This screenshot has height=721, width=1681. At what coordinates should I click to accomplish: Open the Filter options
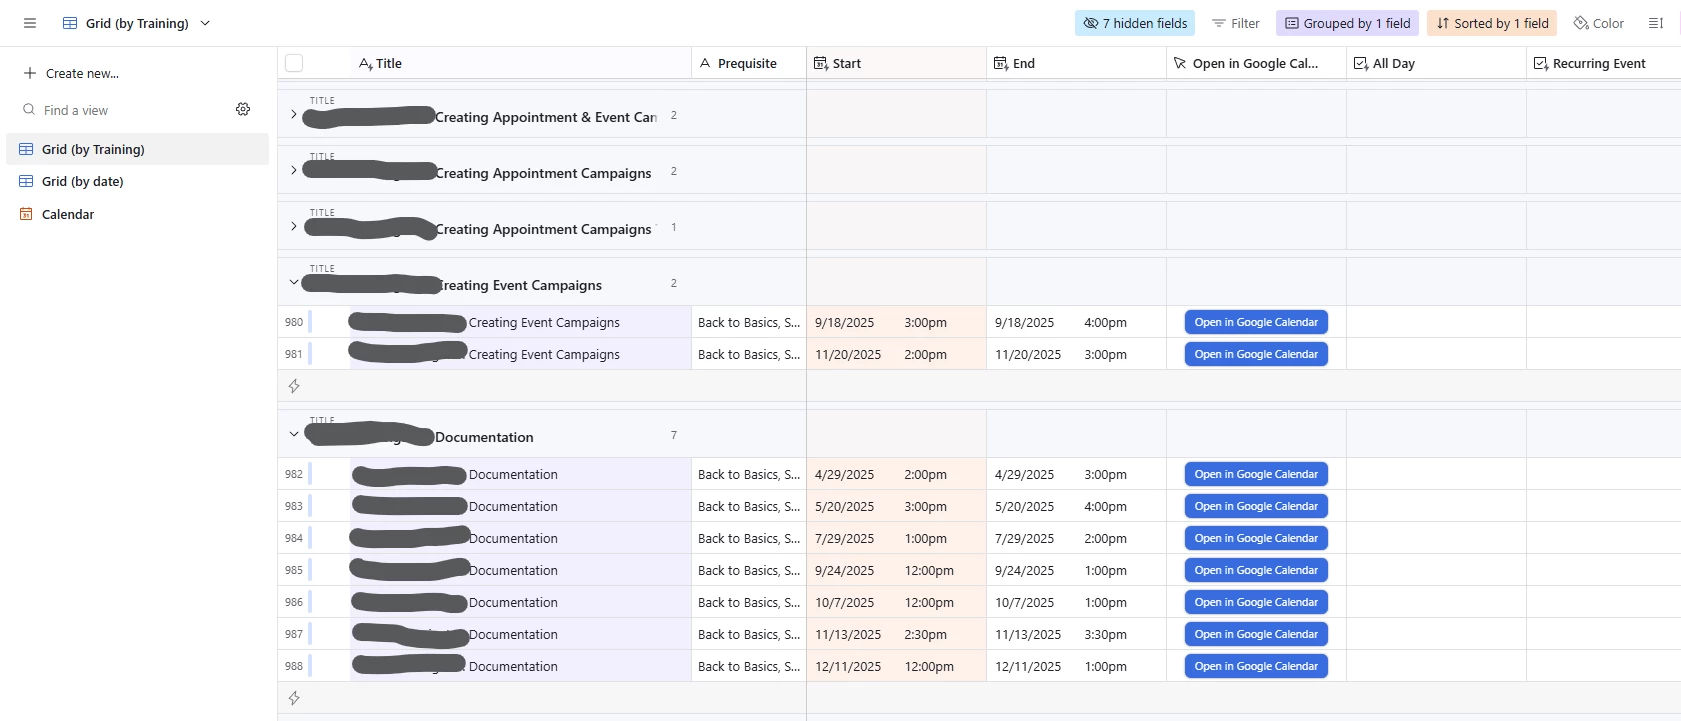[x=1236, y=23]
